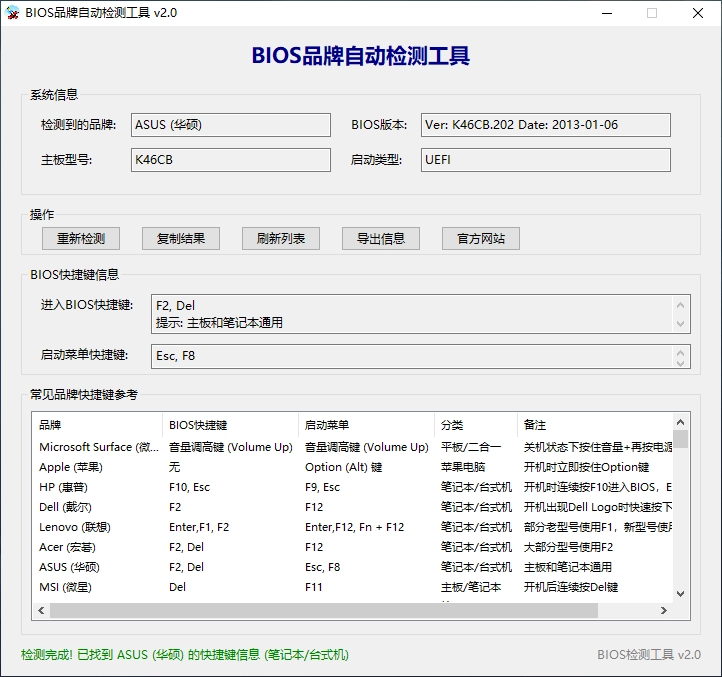
Task: Click 开机后连续按Del键 note cell
Action: point(571,587)
